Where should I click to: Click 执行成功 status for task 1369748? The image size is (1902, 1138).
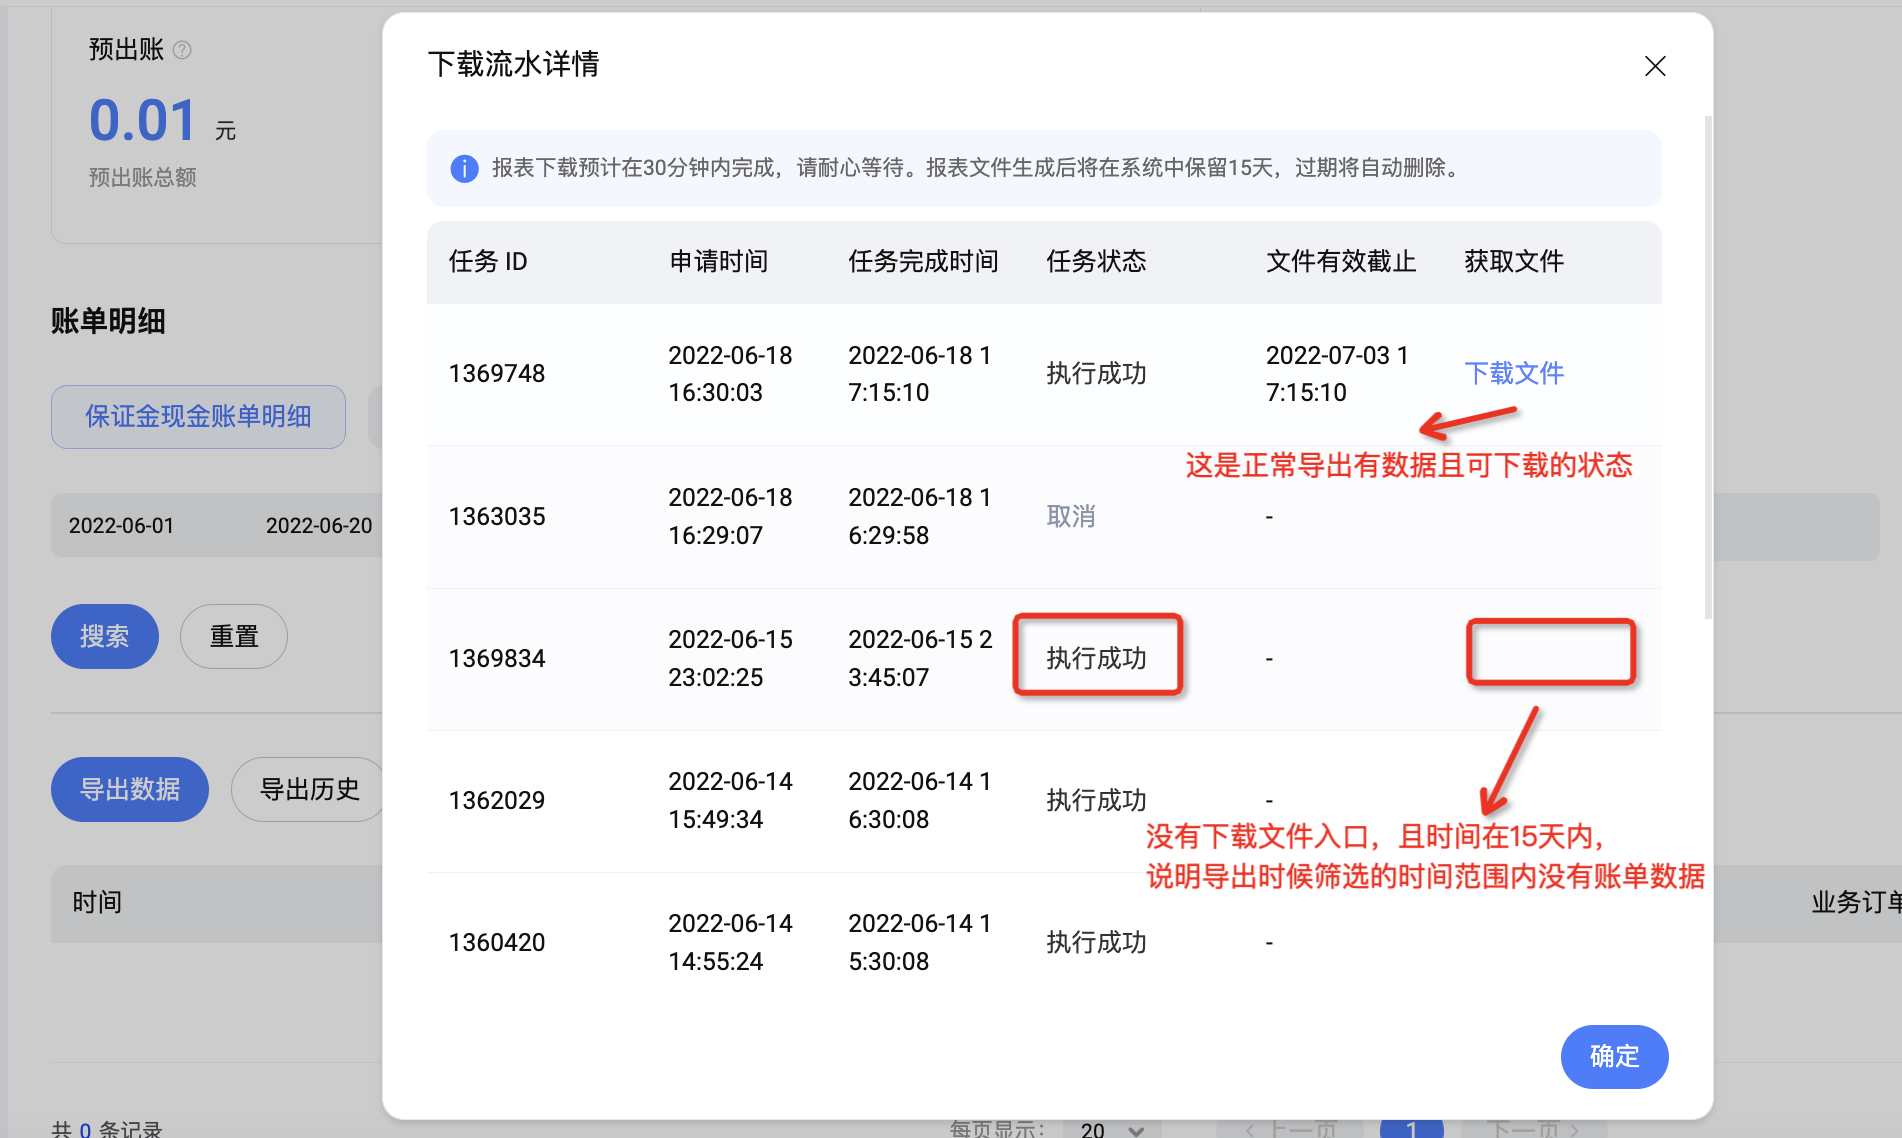1096,373
